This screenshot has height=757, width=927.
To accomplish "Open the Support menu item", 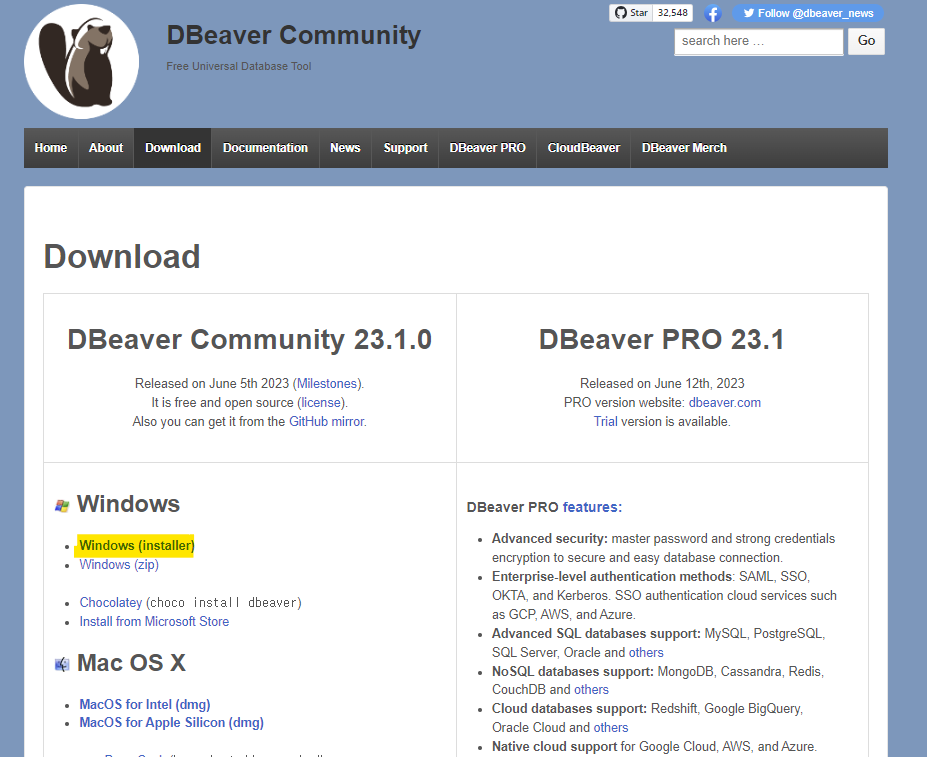I will point(406,148).
